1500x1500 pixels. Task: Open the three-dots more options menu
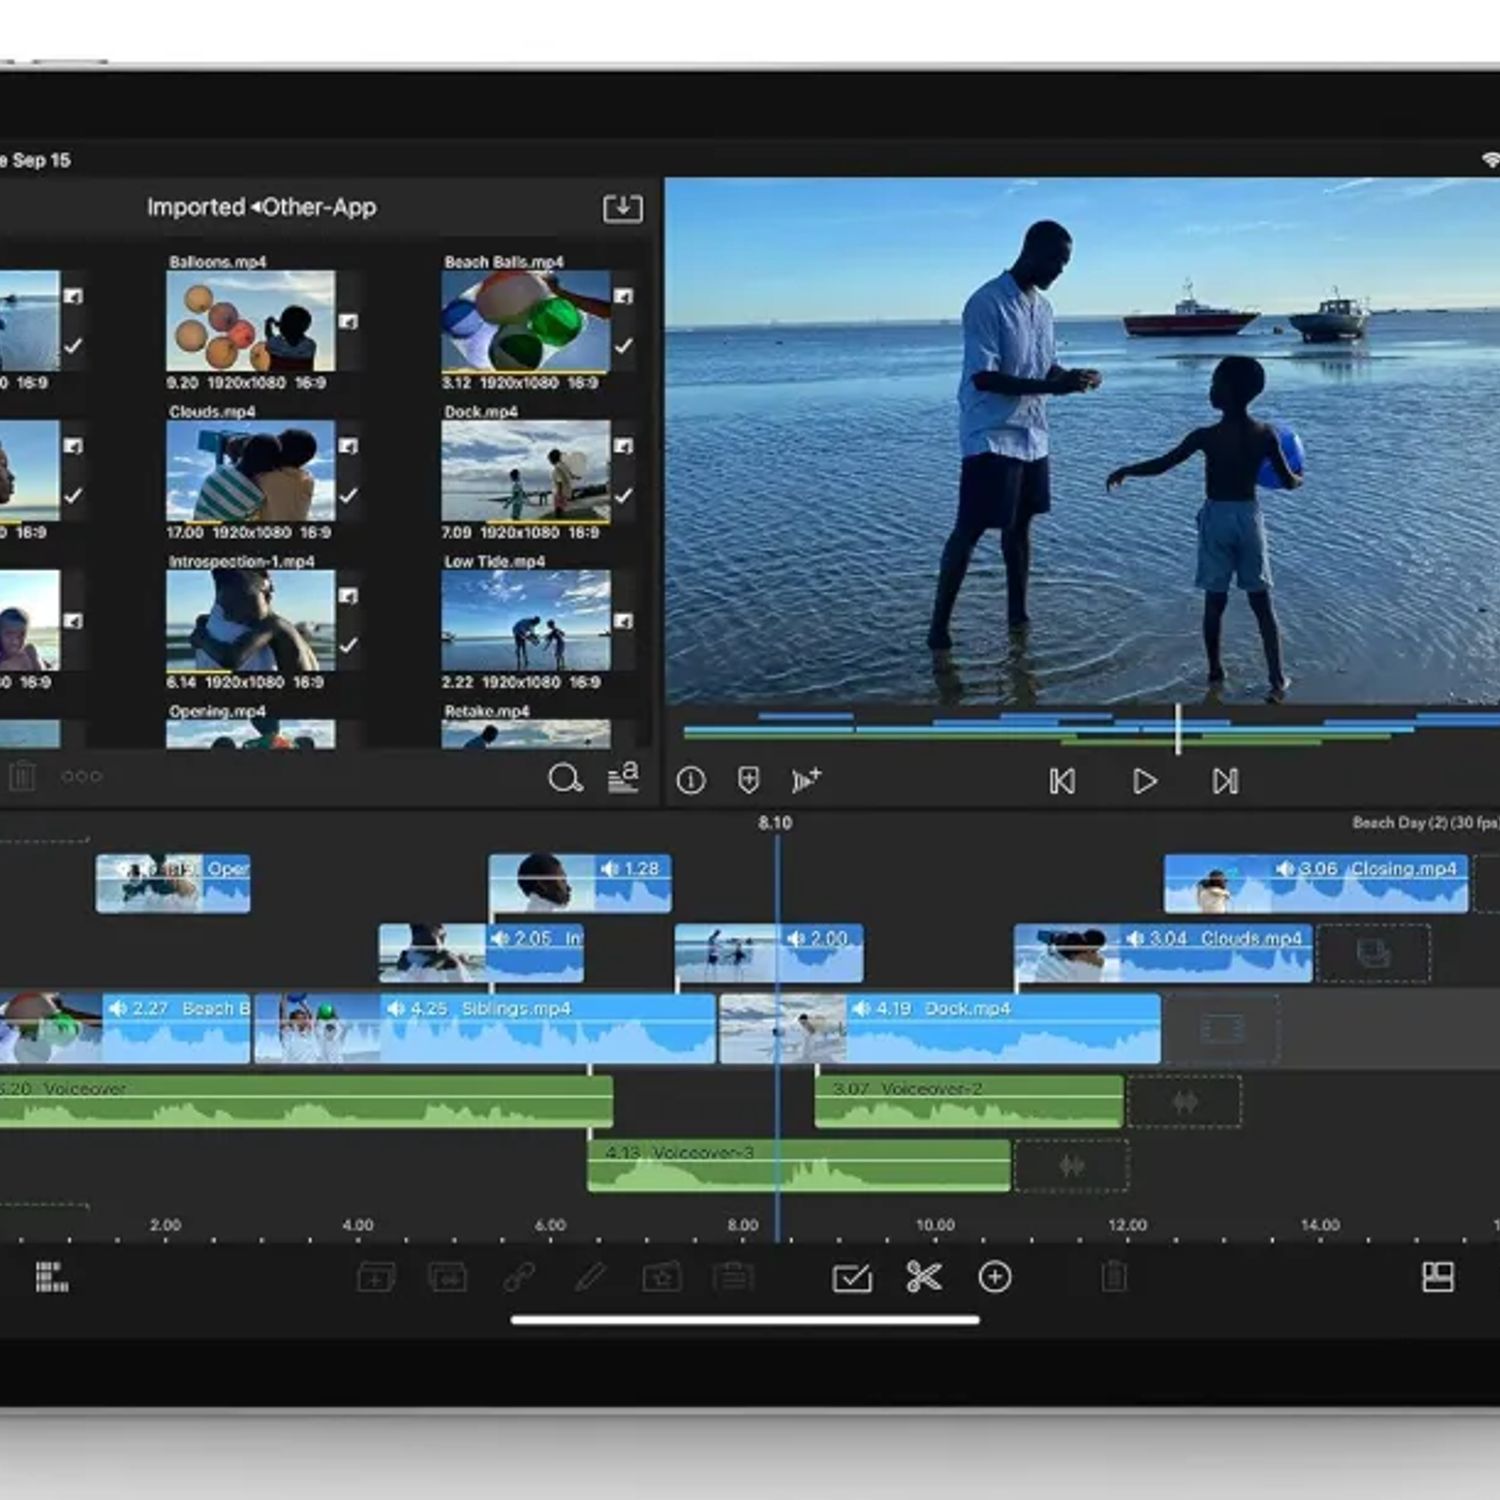[x=81, y=776]
